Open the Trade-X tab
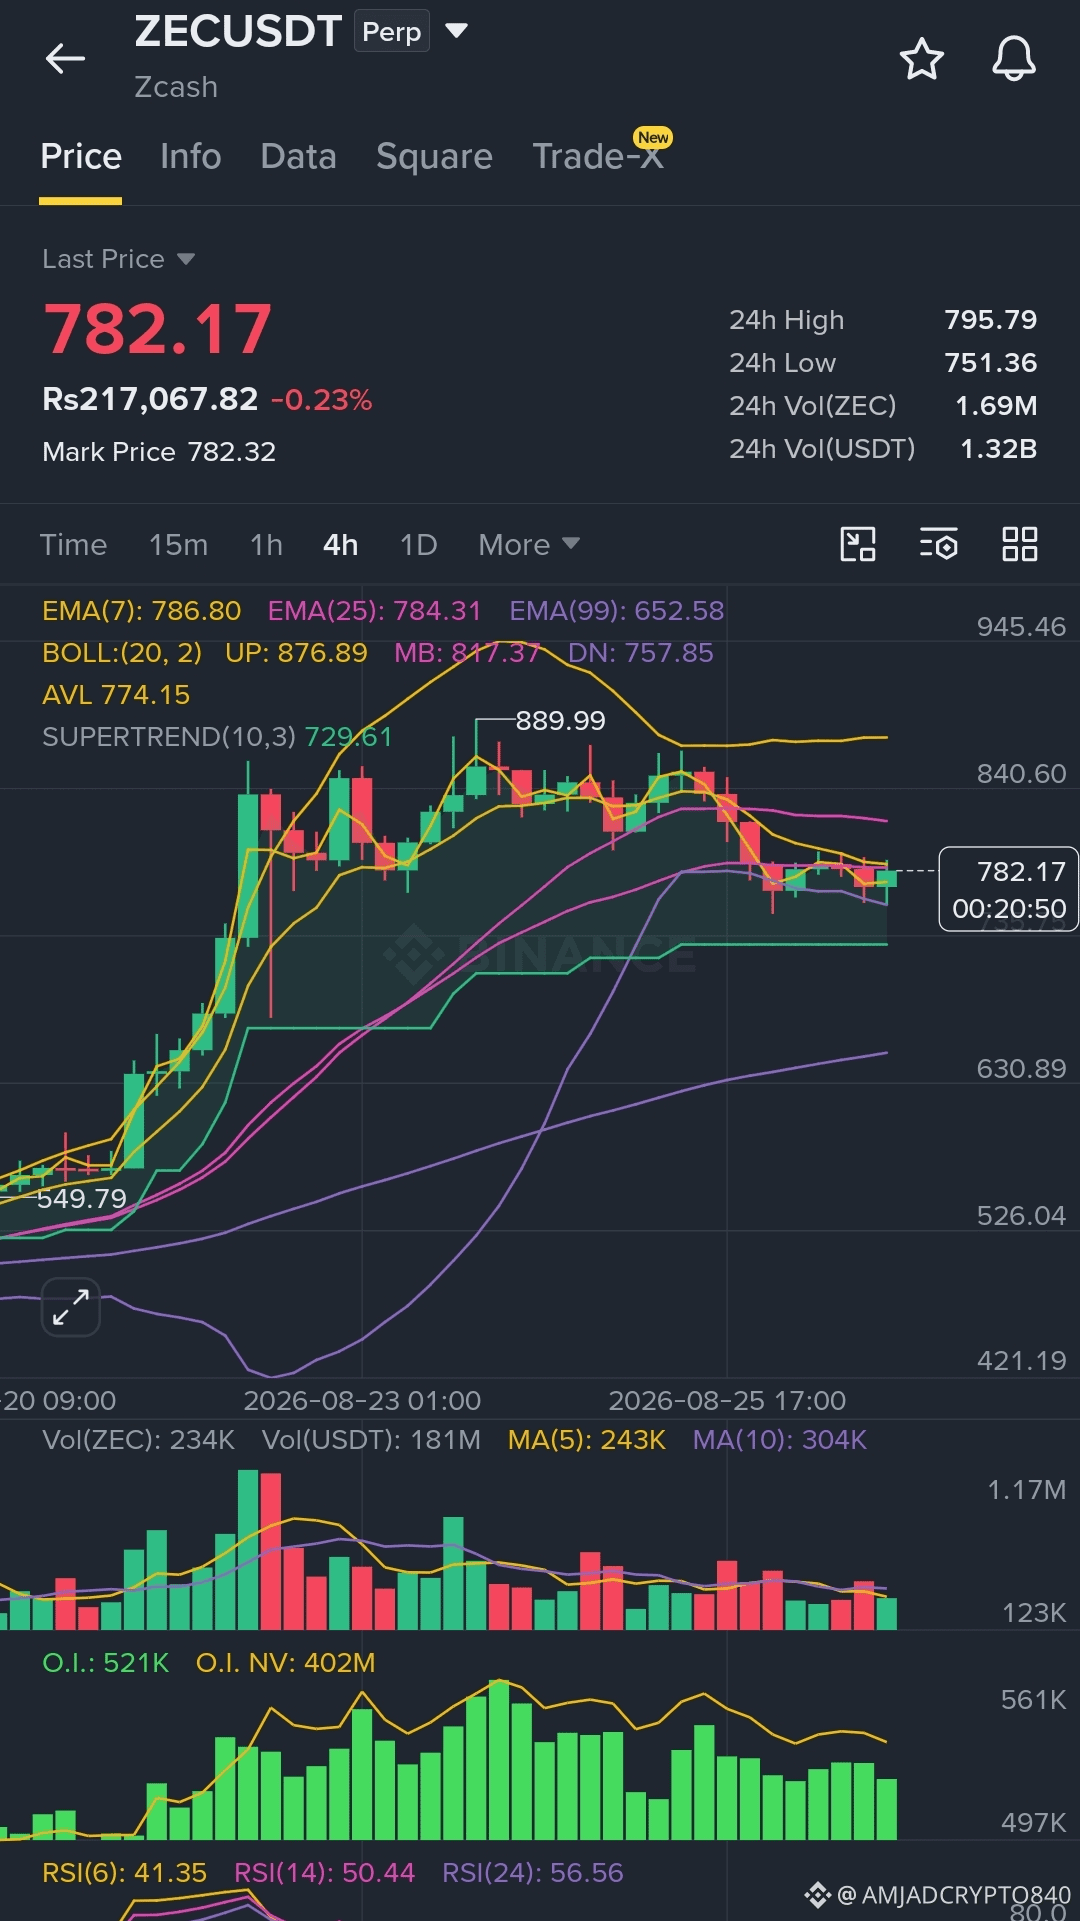This screenshot has height=1921, width=1080. [x=598, y=157]
